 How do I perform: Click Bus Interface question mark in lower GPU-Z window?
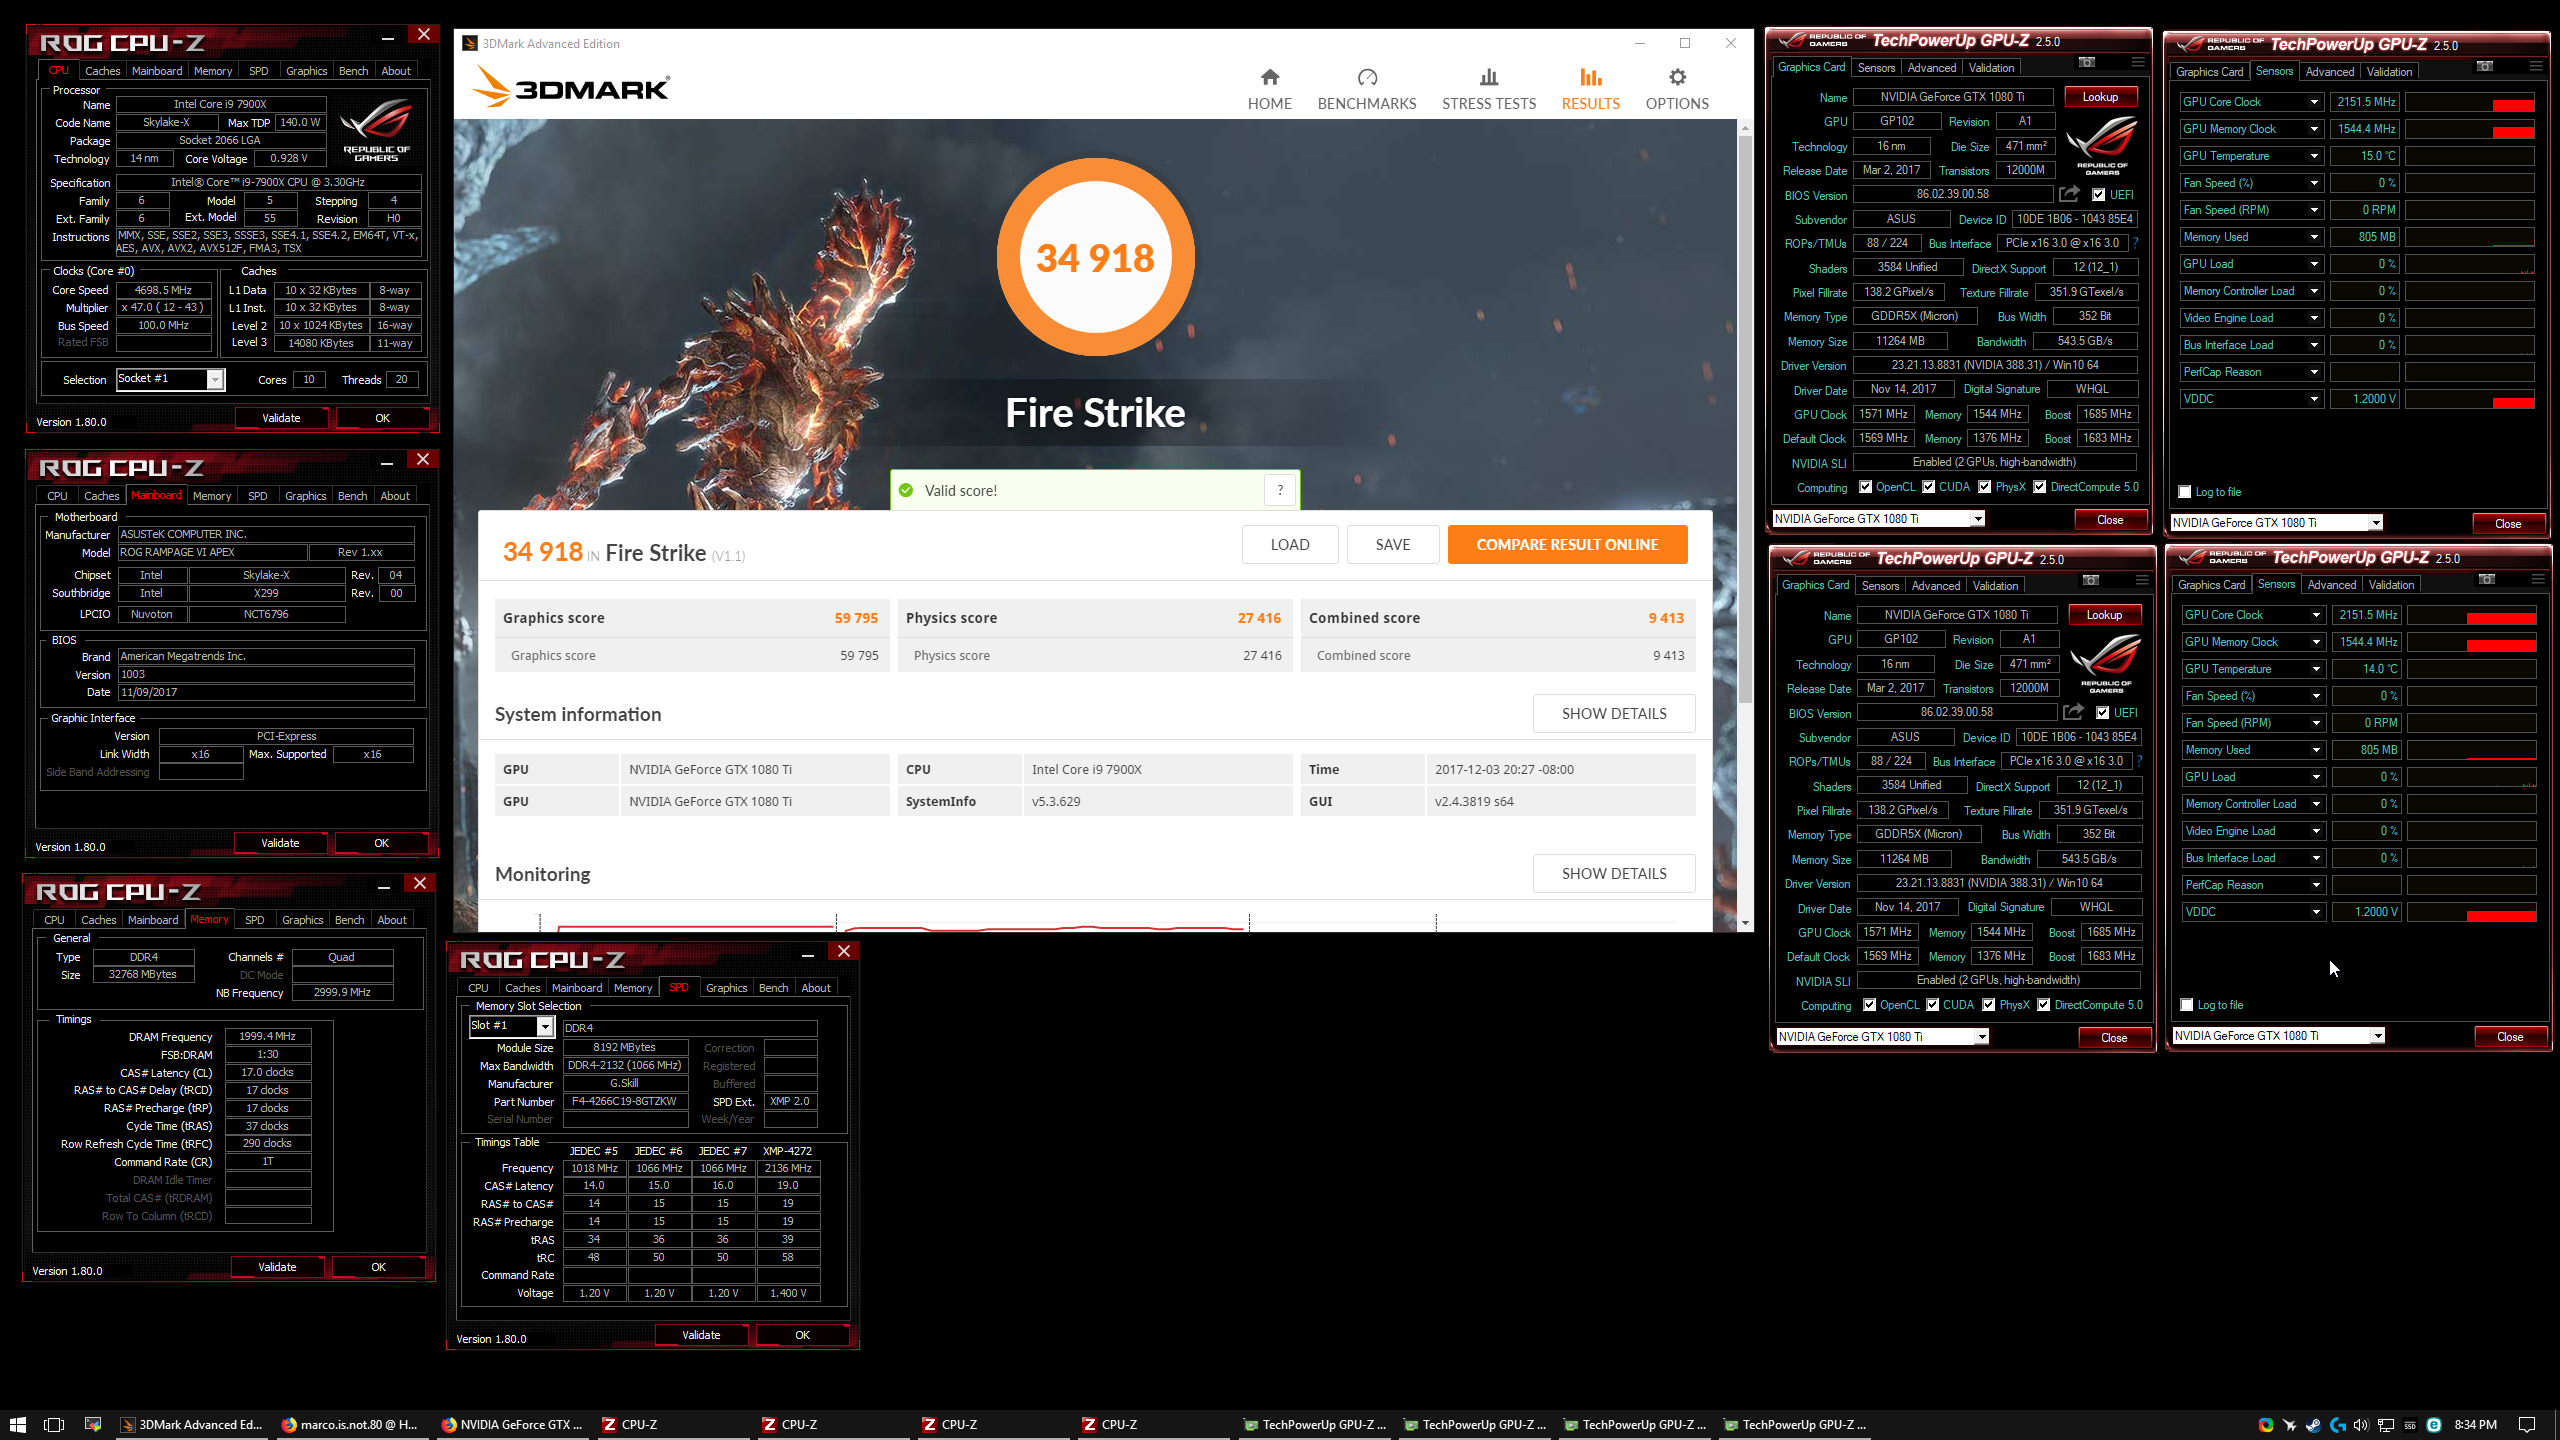tap(2139, 761)
